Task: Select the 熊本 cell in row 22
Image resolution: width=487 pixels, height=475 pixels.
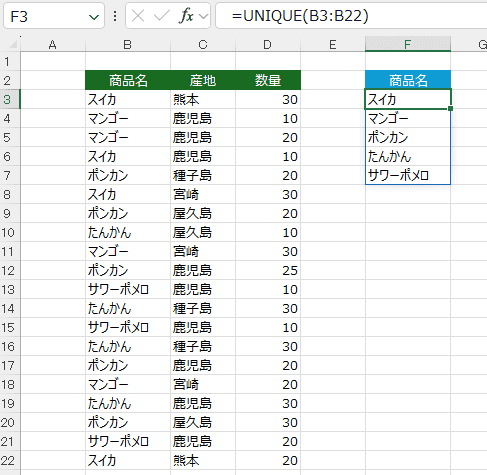Action: (203, 460)
